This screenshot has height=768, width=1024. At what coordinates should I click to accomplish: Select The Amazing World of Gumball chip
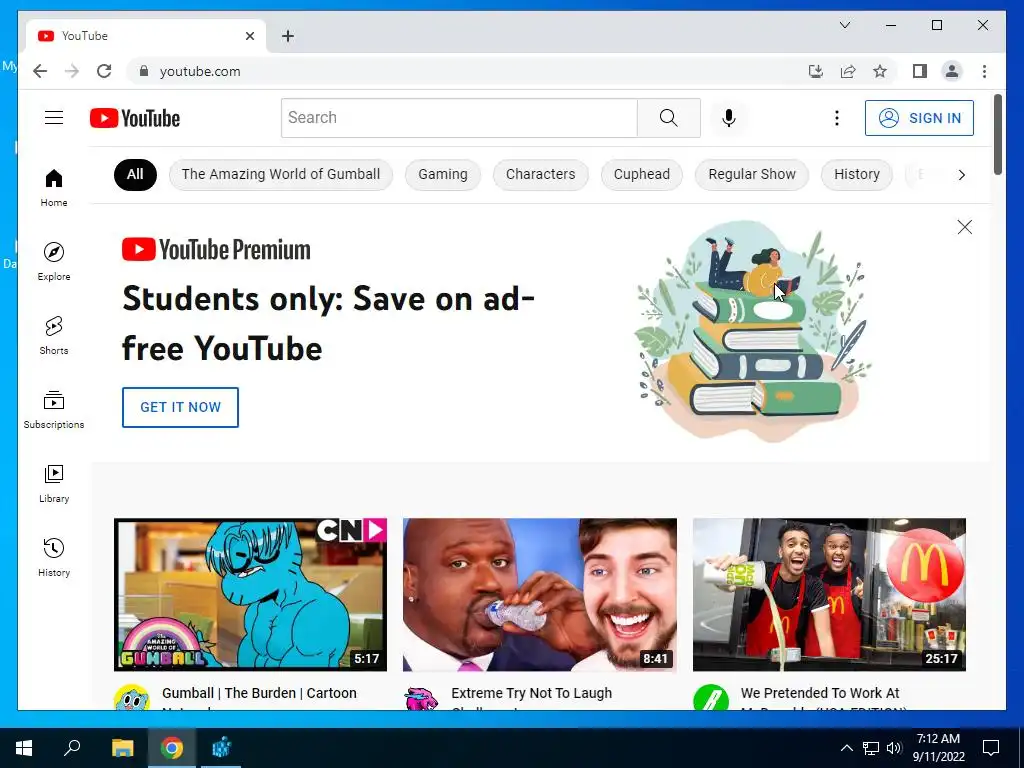coord(281,174)
